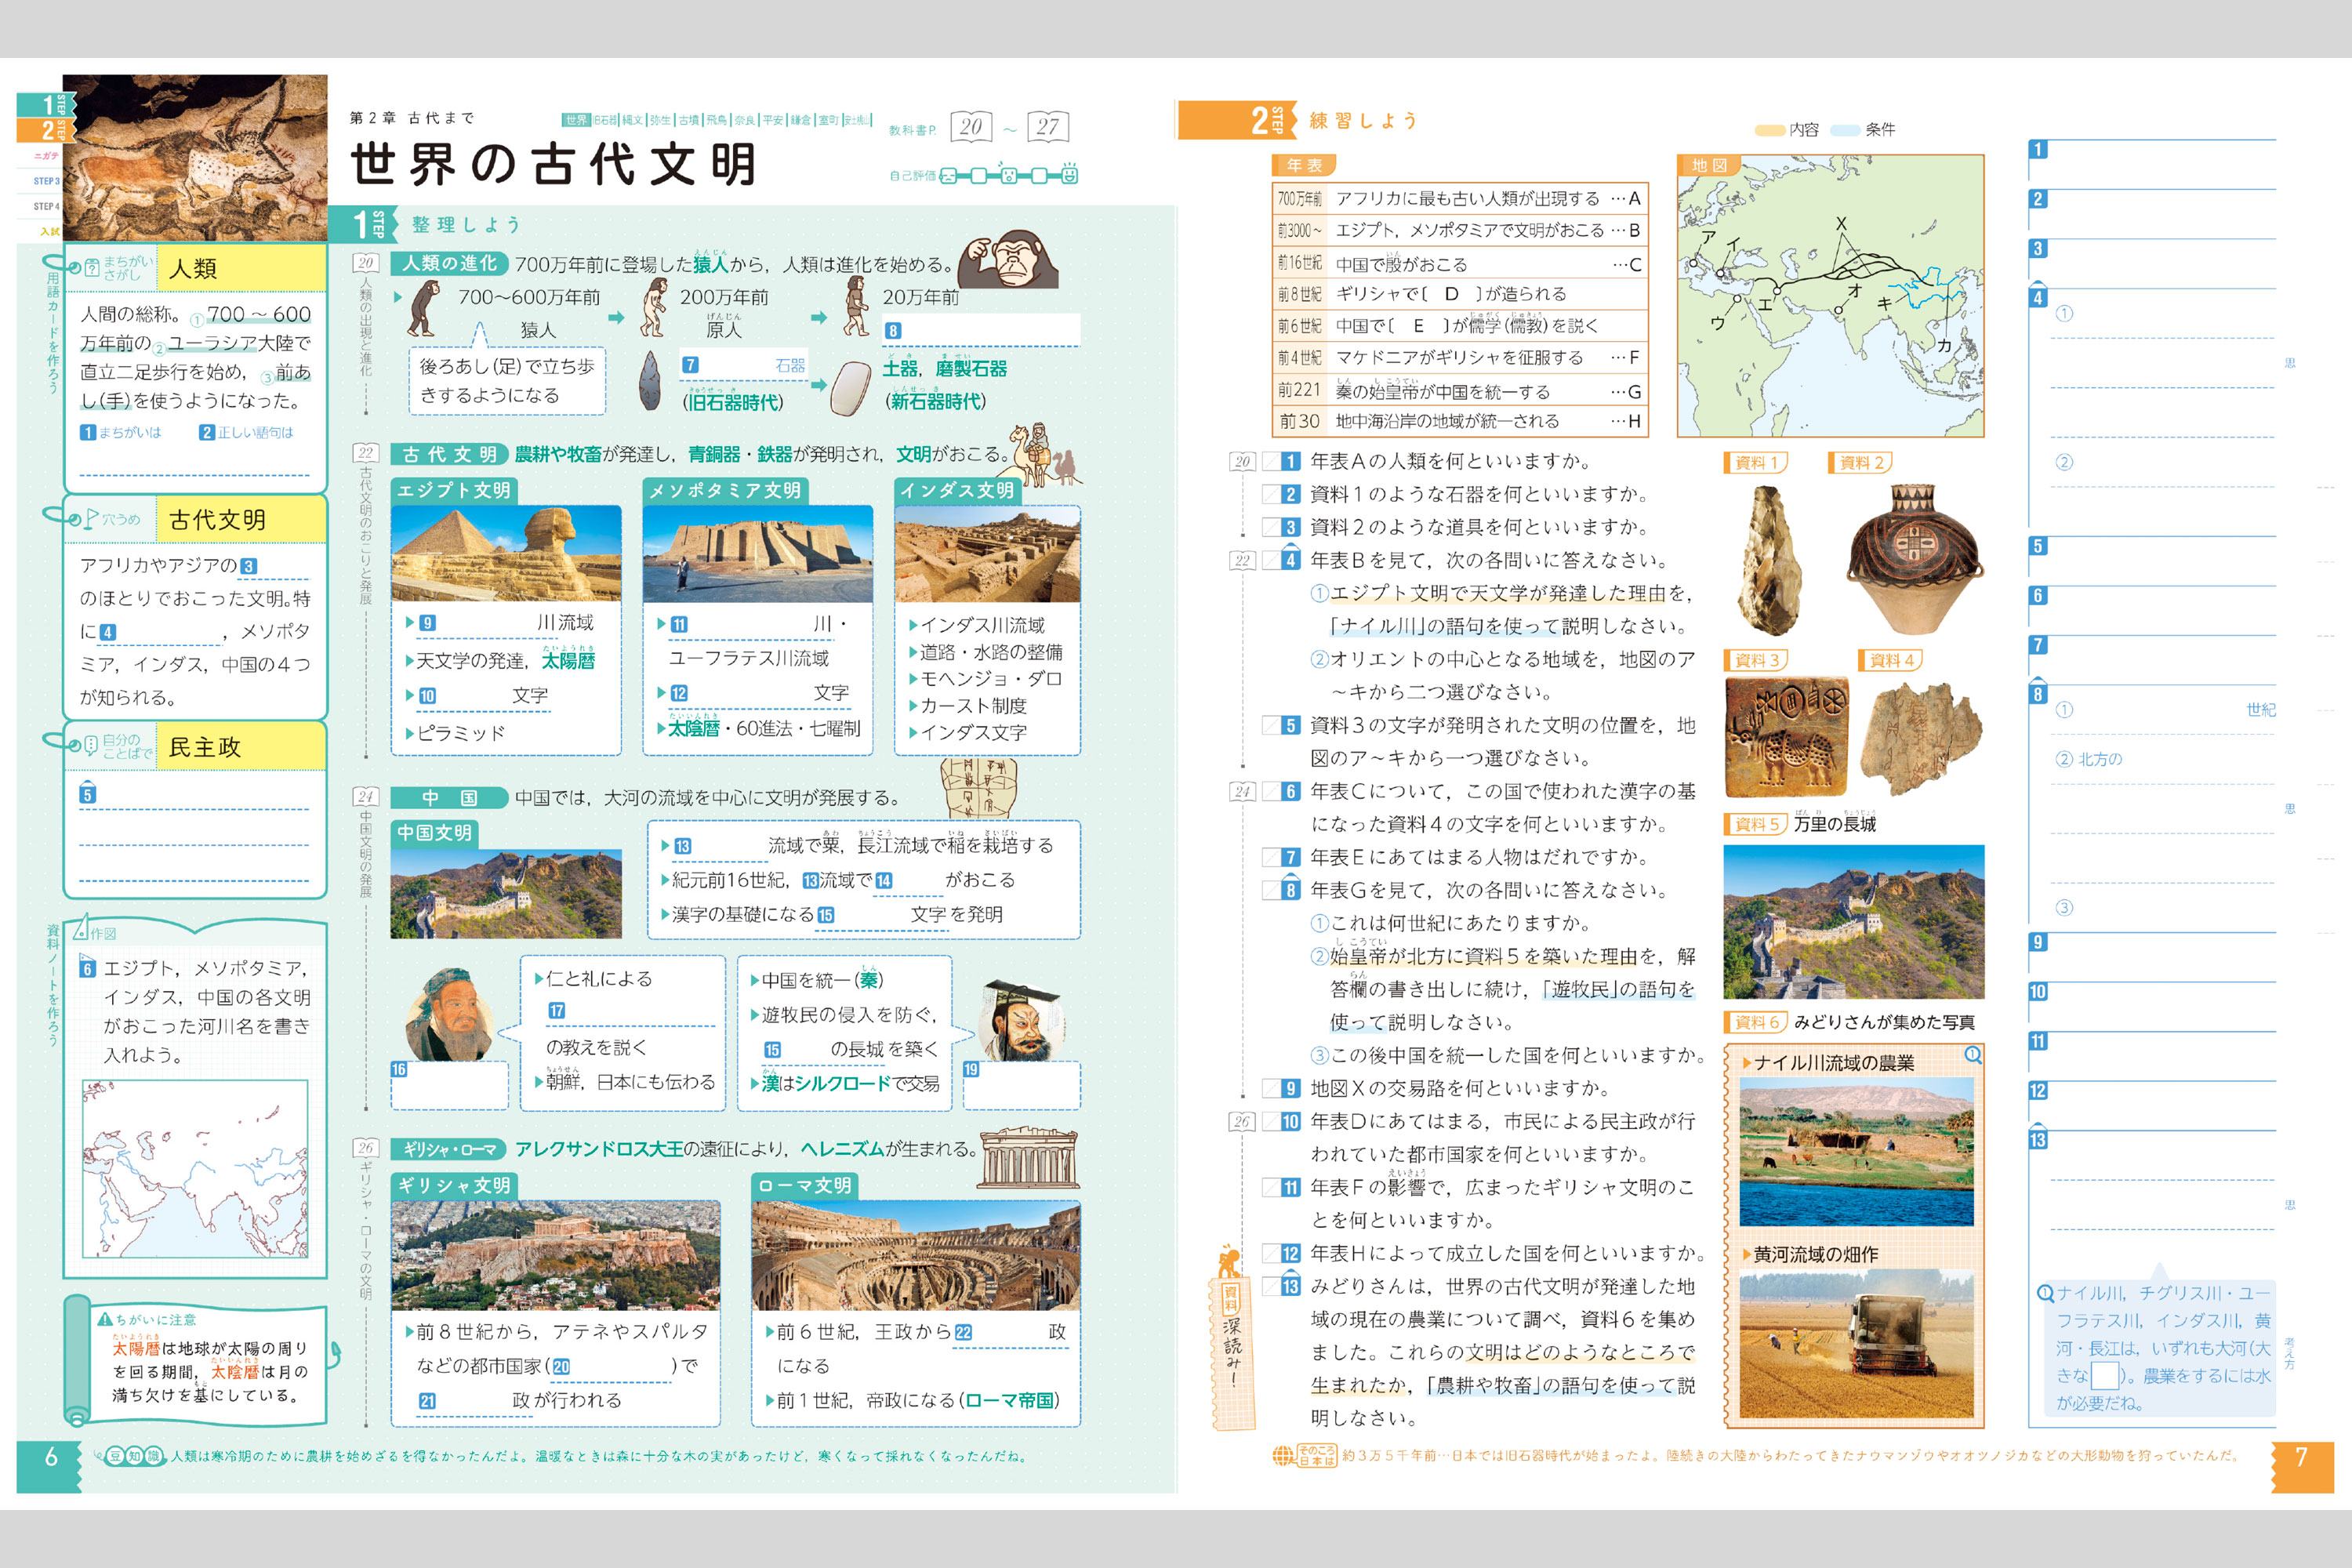Tick the checkbox for question 4 年表B
Screen dimensions: 2352x1568
1271,560
